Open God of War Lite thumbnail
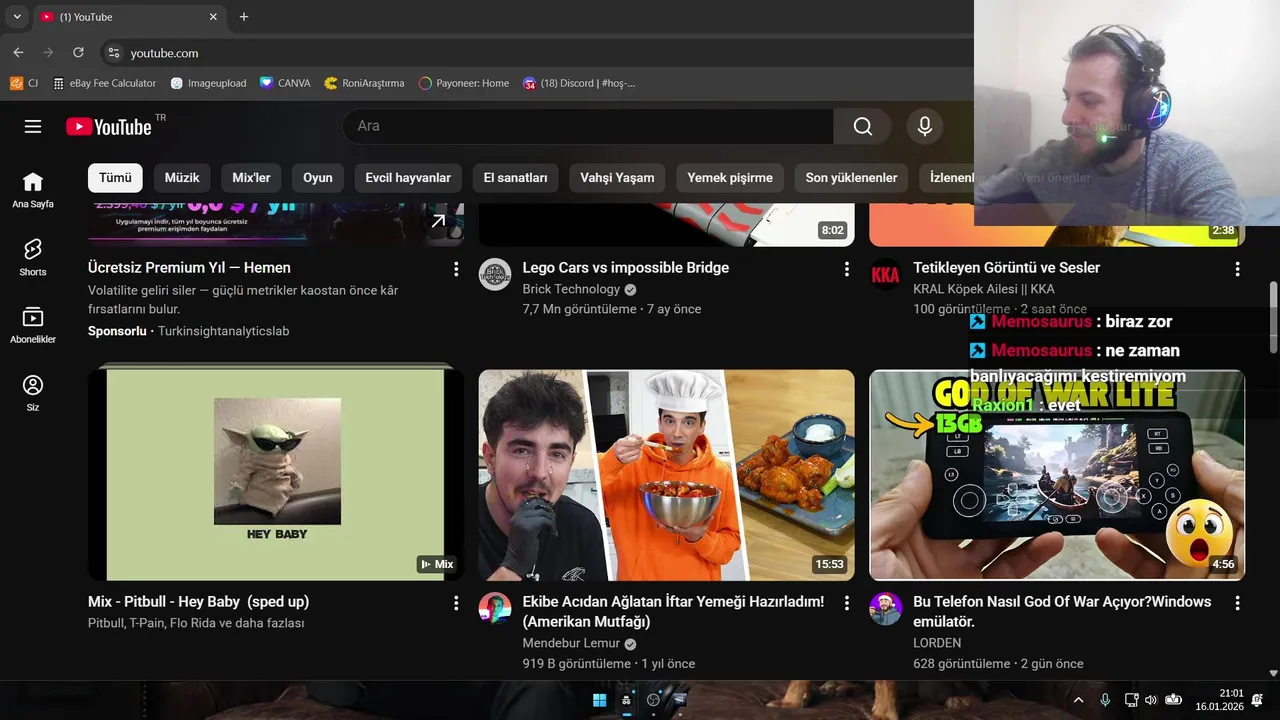The height and width of the screenshot is (720, 1280). pyautogui.click(x=1057, y=475)
